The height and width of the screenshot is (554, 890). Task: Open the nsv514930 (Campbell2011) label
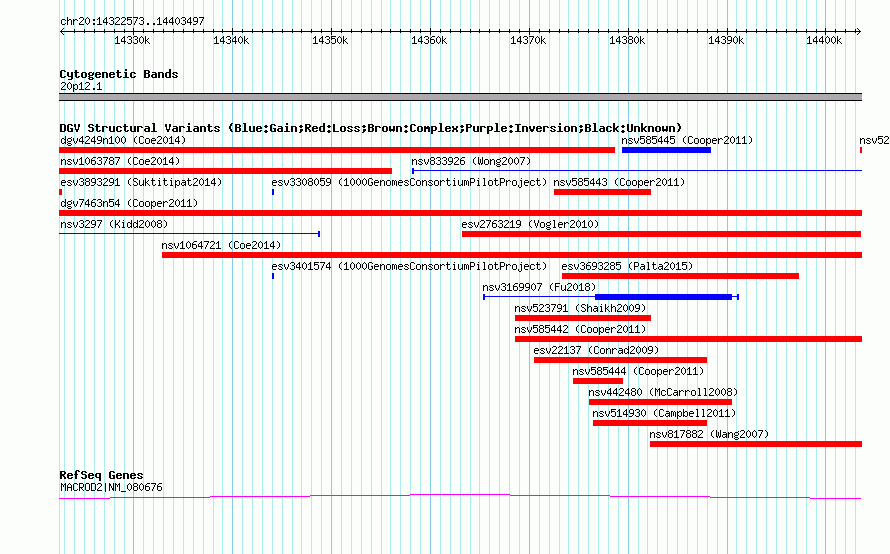point(664,413)
